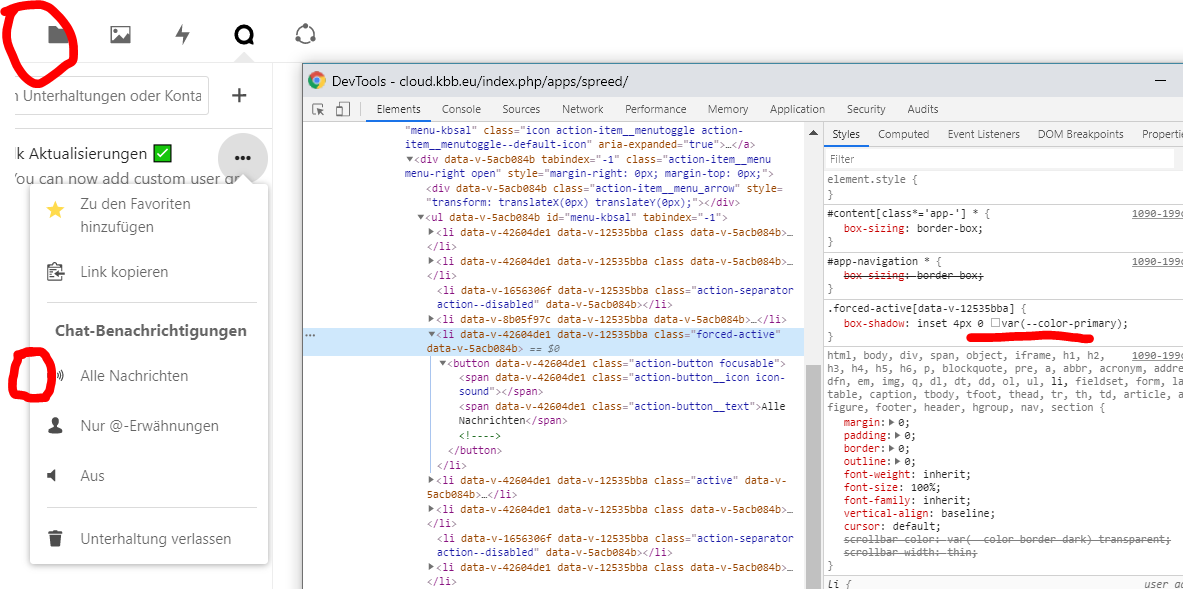Image resolution: width=1183 pixels, height=589 pixels.
Task: Open the Photos app icon in Nextcloud header
Action: (121, 35)
